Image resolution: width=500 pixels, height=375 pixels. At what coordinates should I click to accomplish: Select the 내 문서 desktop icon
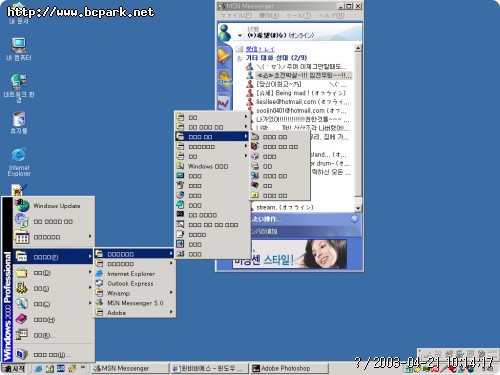19,15
